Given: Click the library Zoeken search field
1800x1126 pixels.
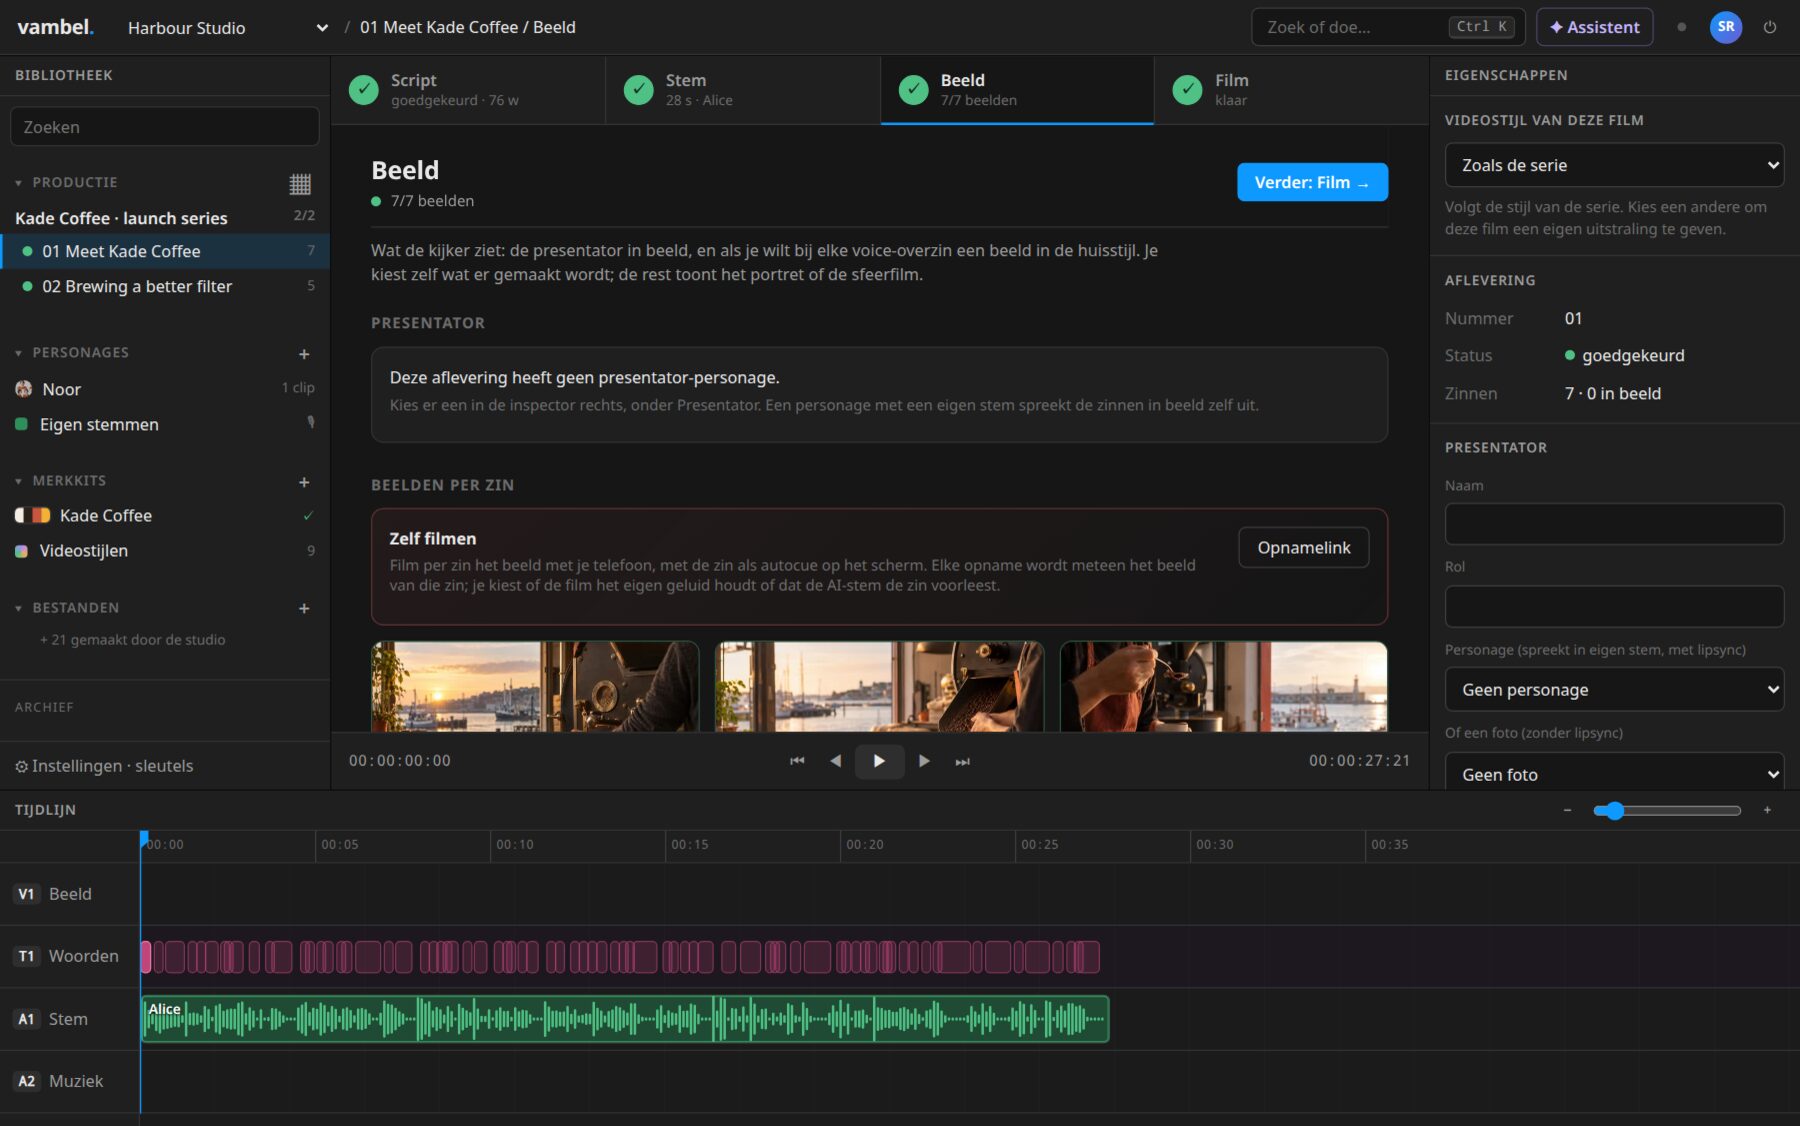Looking at the screenshot, I should tap(165, 127).
